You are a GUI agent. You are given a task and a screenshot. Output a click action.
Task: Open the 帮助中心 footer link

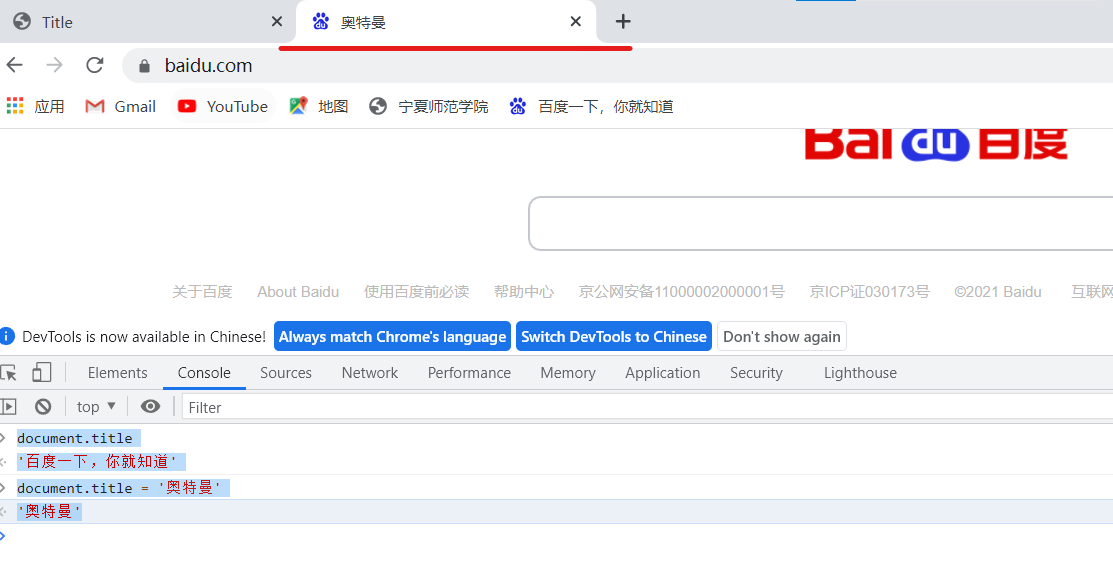(x=524, y=292)
